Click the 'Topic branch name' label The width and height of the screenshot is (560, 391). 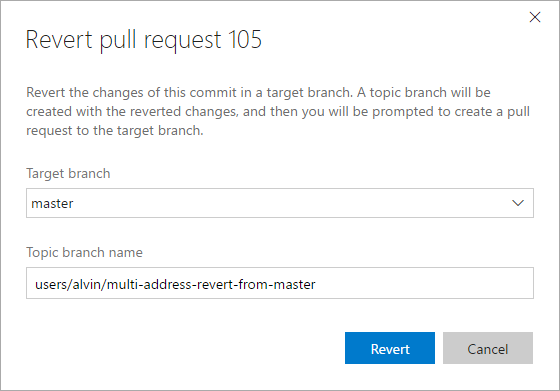click(x=84, y=252)
